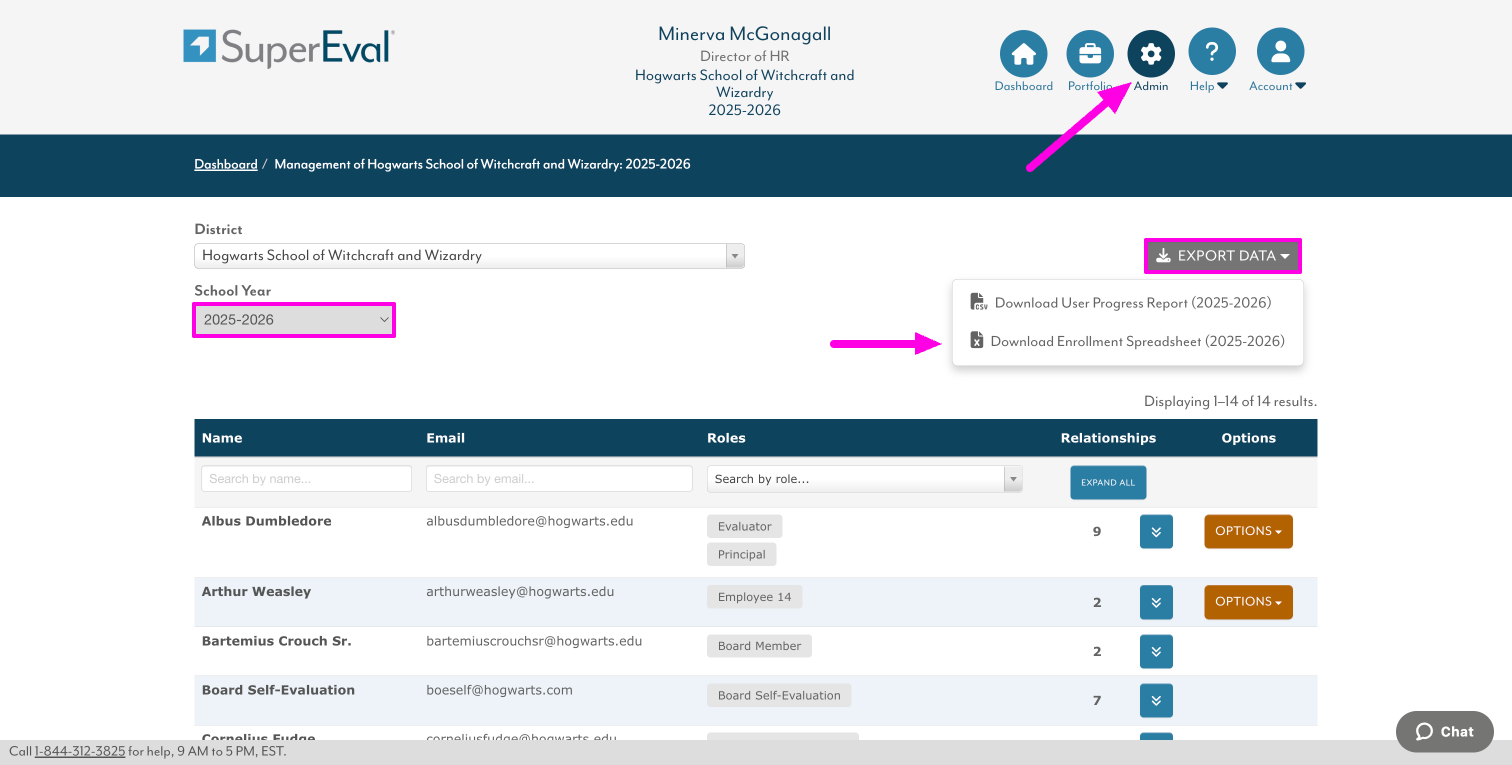
Task: Click boeself@hogwarts.com email
Action: tap(499, 690)
